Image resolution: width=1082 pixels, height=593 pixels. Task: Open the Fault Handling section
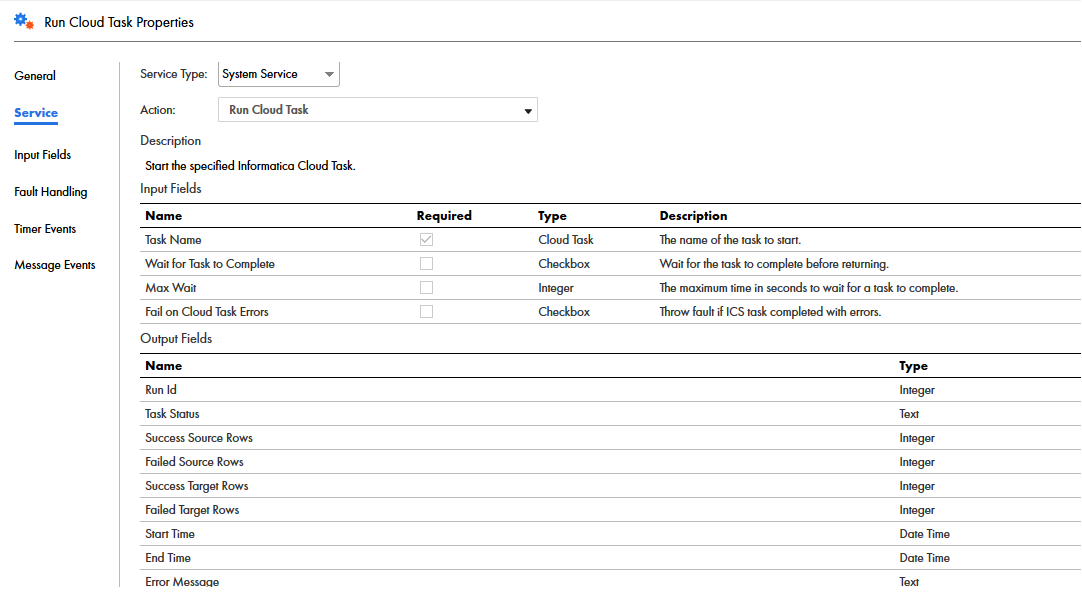click(50, 192)
